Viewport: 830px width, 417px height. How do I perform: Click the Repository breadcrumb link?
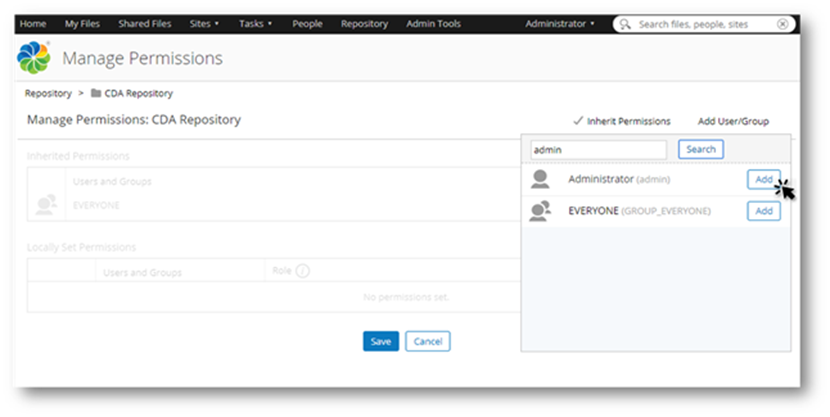tap(48, 93)
